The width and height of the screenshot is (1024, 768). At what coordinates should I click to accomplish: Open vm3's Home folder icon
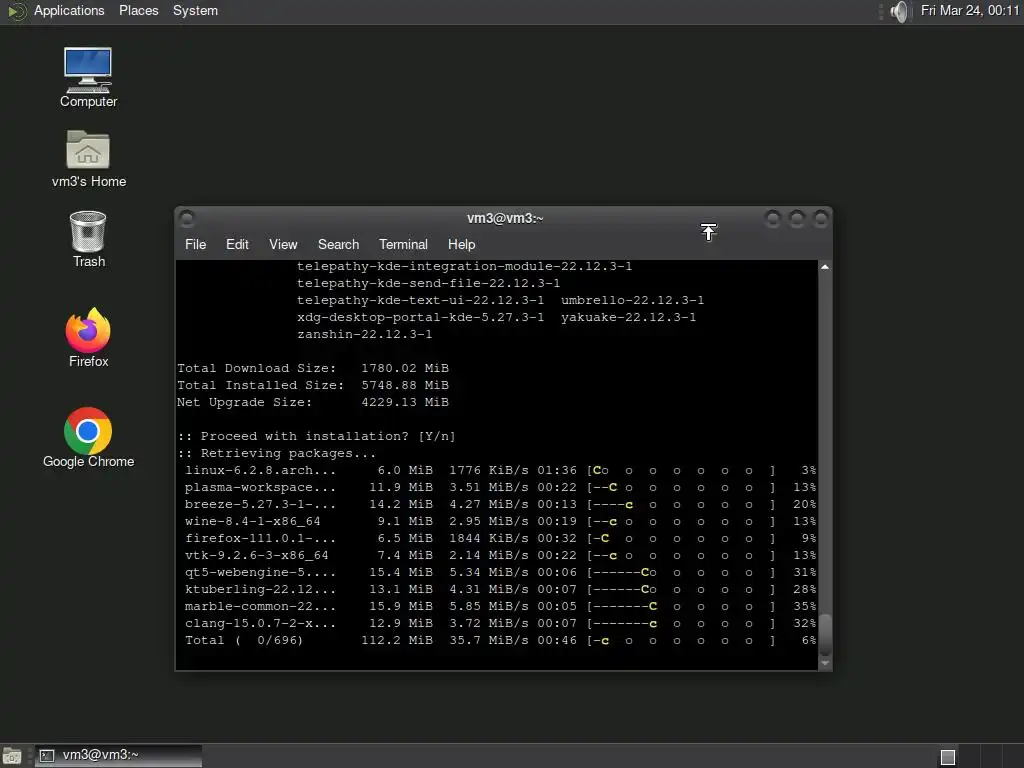point(88,159)
